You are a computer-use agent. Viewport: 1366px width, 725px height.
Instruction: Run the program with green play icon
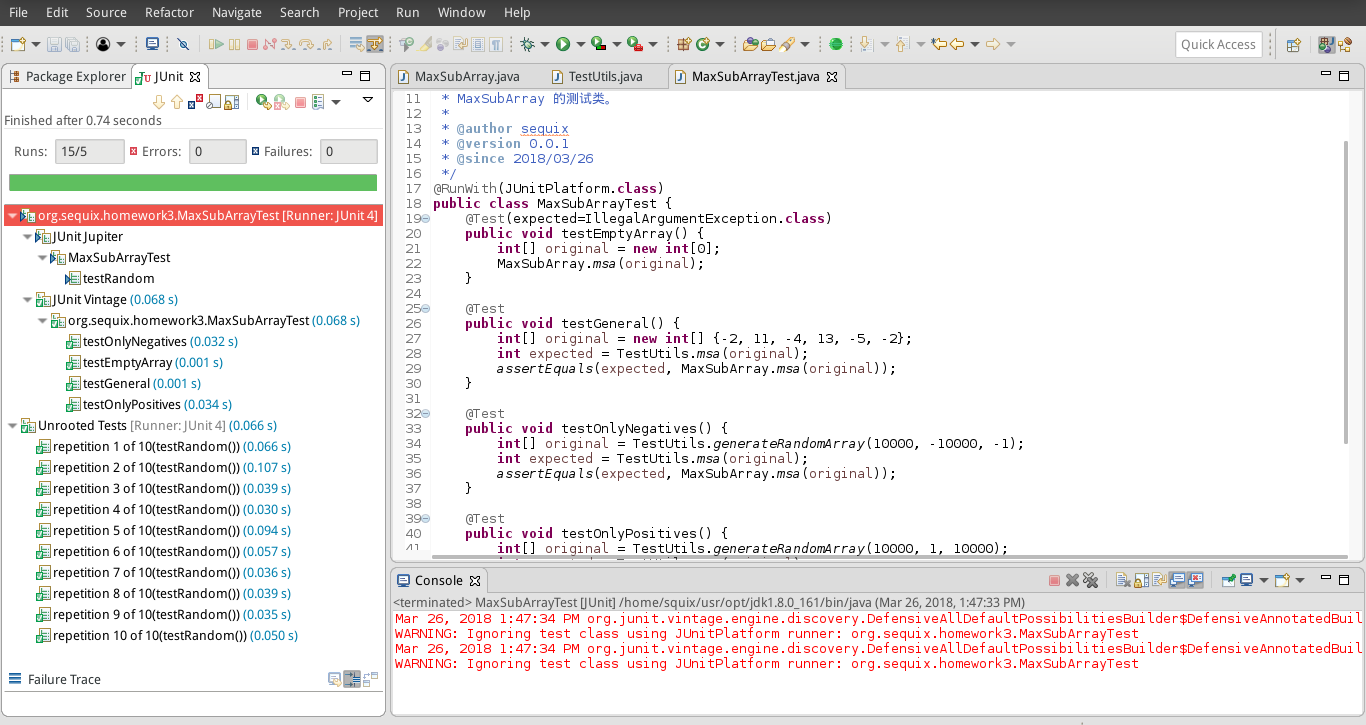tap(563, 44)
